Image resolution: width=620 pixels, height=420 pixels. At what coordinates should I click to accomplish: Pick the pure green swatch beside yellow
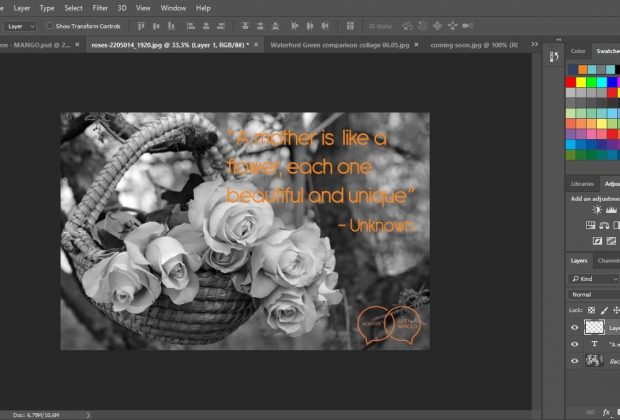click(591, 82)
